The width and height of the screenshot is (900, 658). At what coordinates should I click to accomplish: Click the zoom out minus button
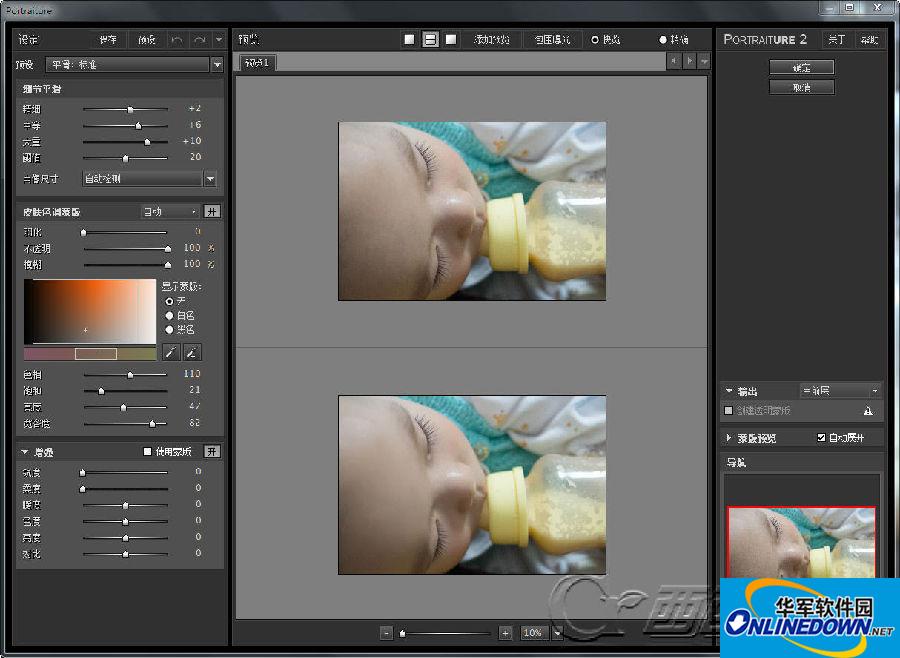point(387,633)
